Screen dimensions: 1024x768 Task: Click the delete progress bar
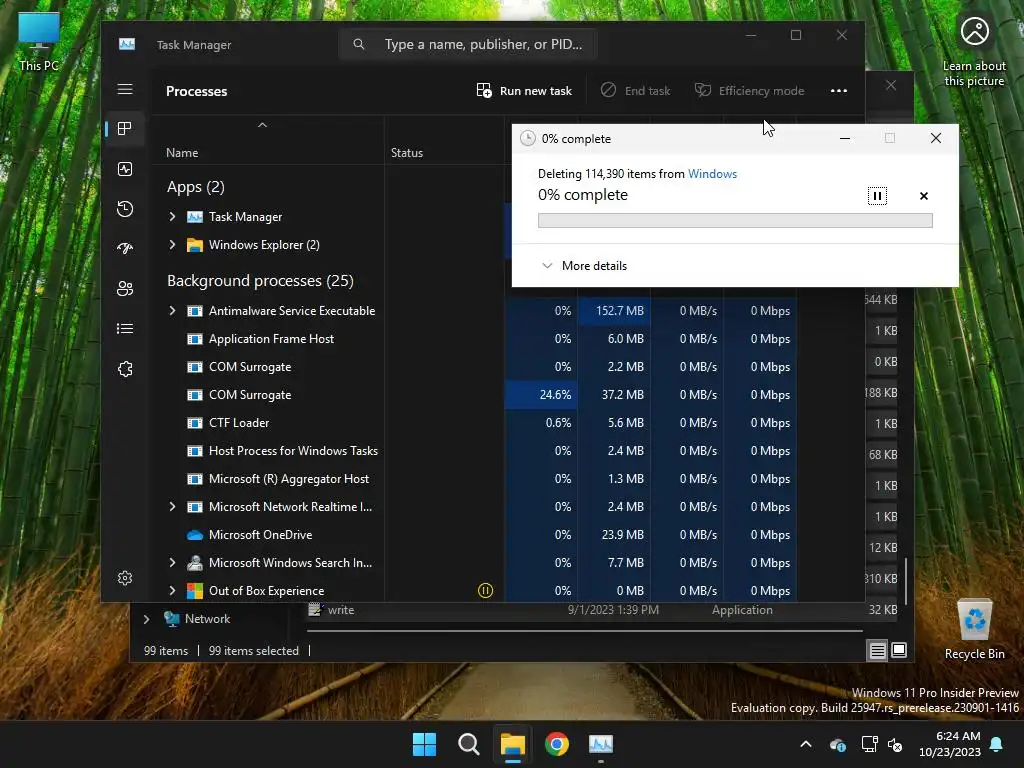[735, 221]
